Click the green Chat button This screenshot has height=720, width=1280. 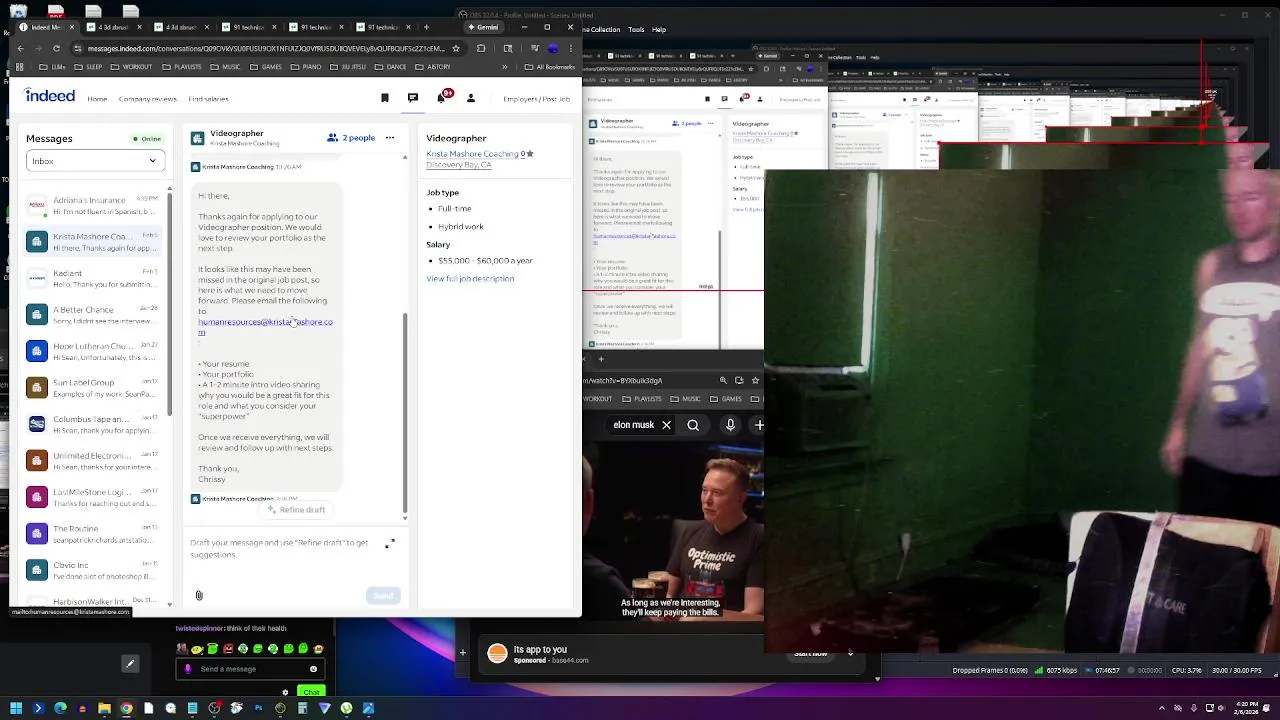click(311, 692)
